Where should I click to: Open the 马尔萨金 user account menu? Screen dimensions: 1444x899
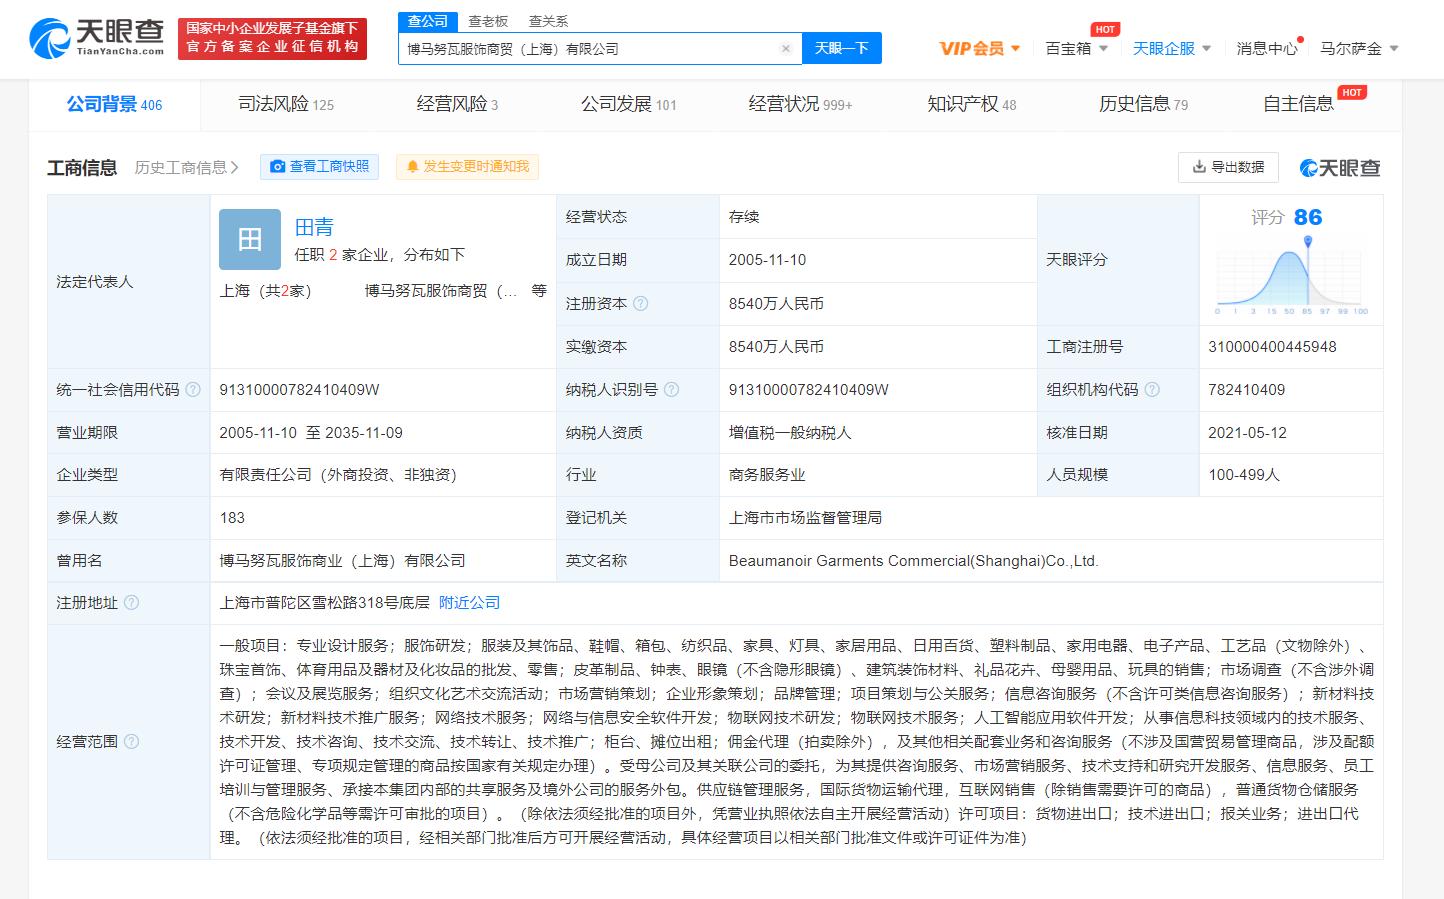point(1359,48)
